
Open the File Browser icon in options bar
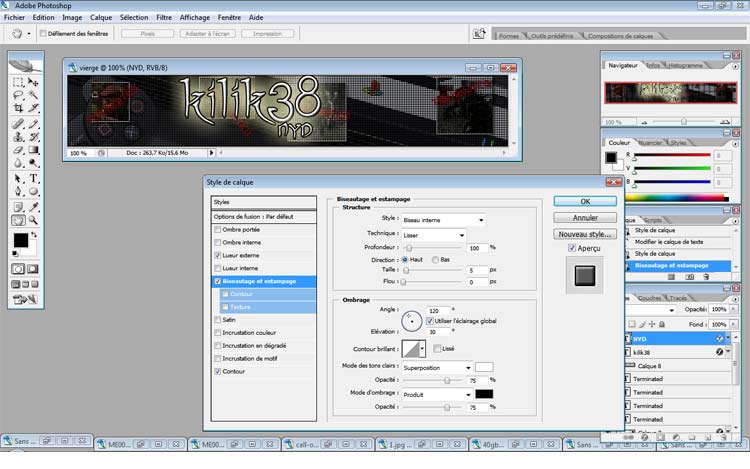tap(479, 34)
